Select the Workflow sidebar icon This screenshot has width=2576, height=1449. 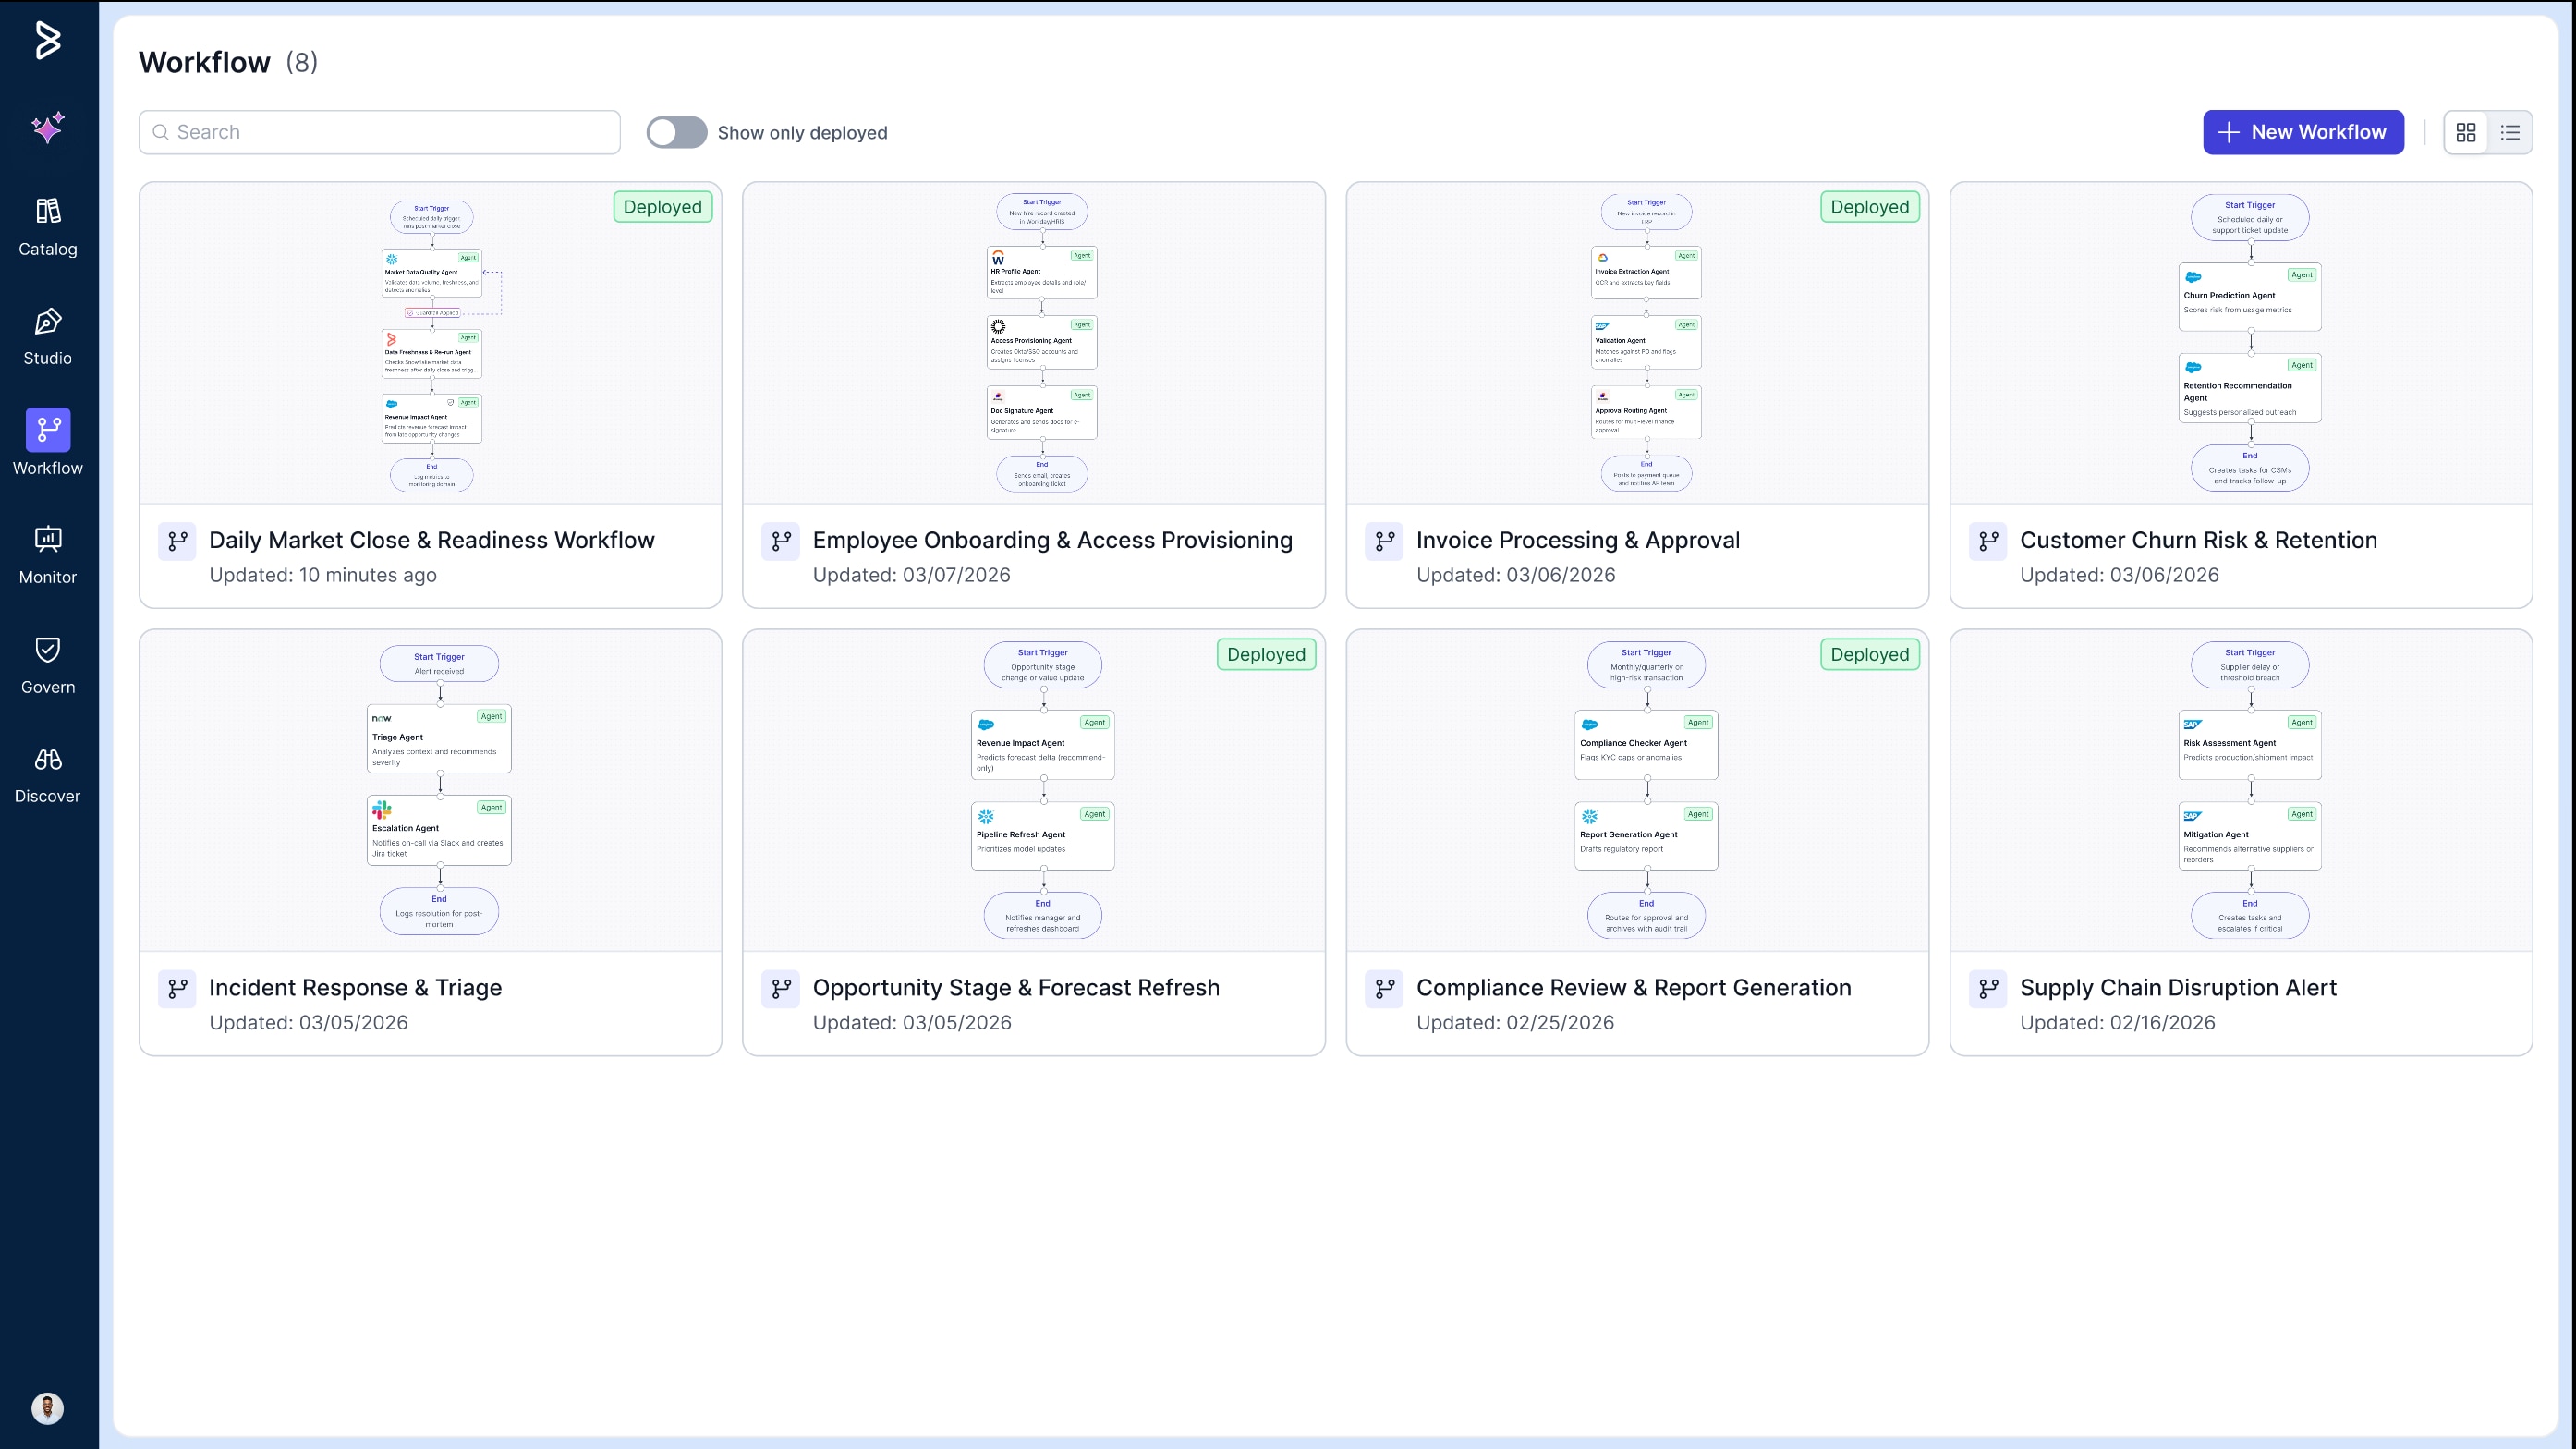(47, 431)
